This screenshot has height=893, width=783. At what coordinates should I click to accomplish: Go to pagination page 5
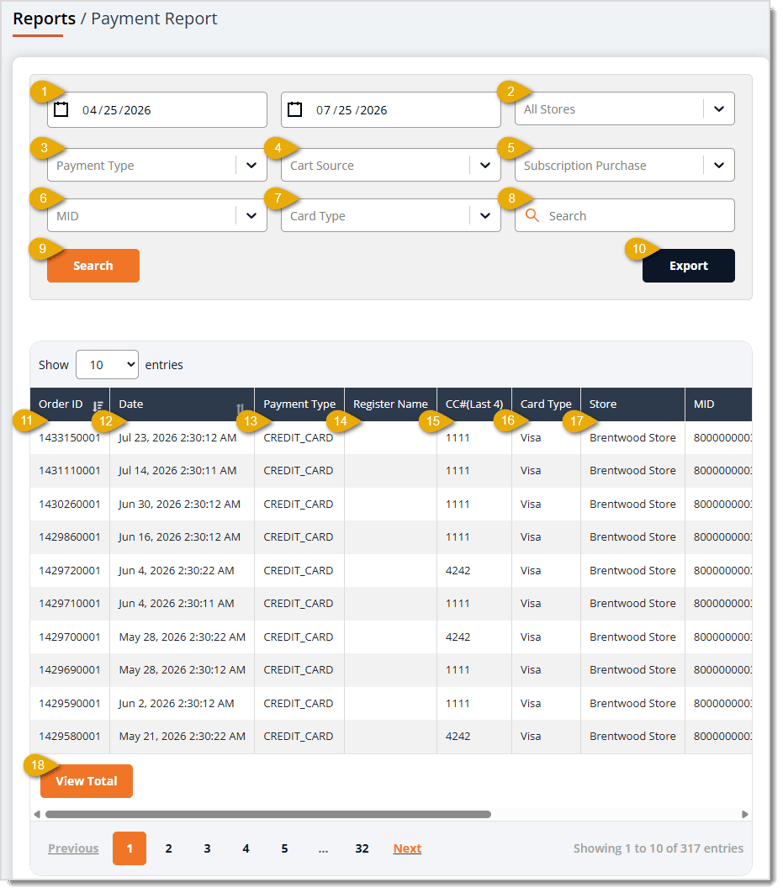click(284, 848)
